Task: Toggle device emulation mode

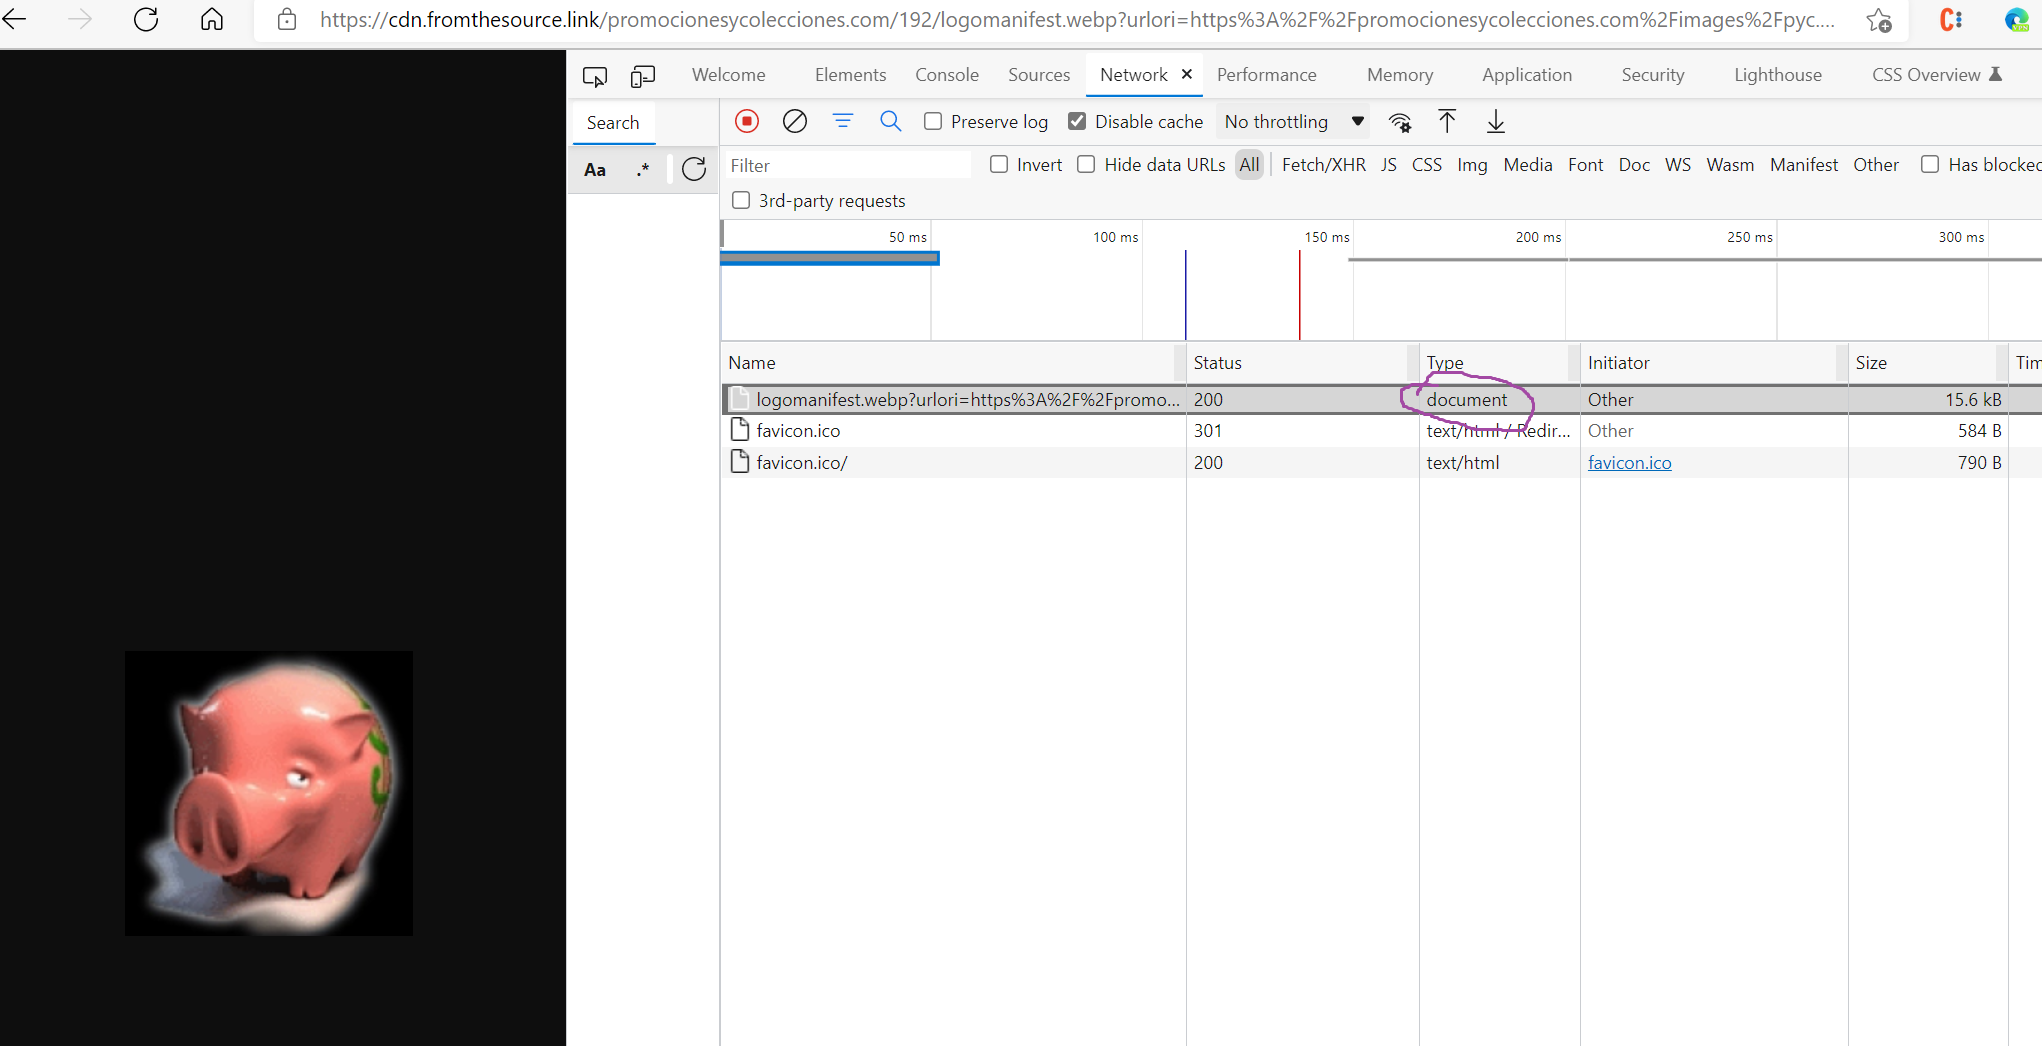Action: [x=642, y=75]
